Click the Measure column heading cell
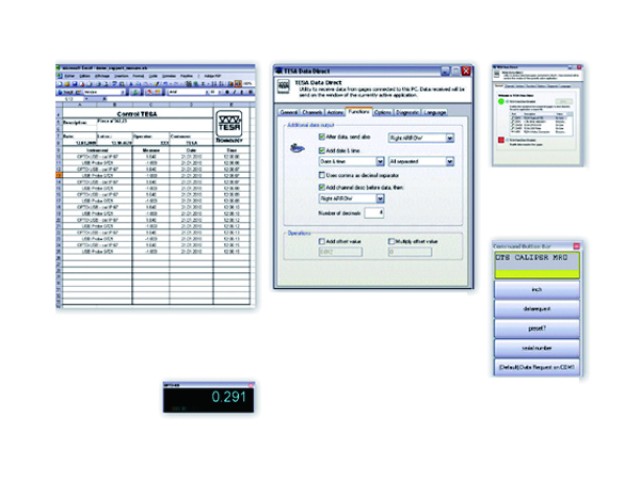 (x=151, y=150)
